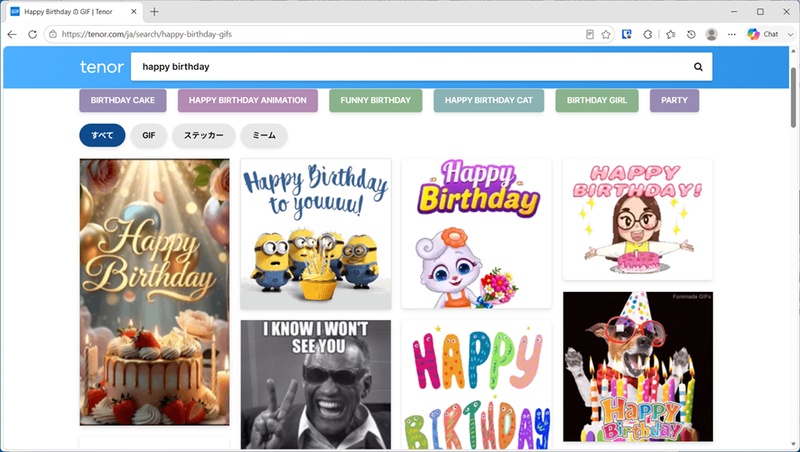Open the girl with pink cake sticker
Viewport: 800px width, 452px height.
pyautogui.click(x=638, y=219)
